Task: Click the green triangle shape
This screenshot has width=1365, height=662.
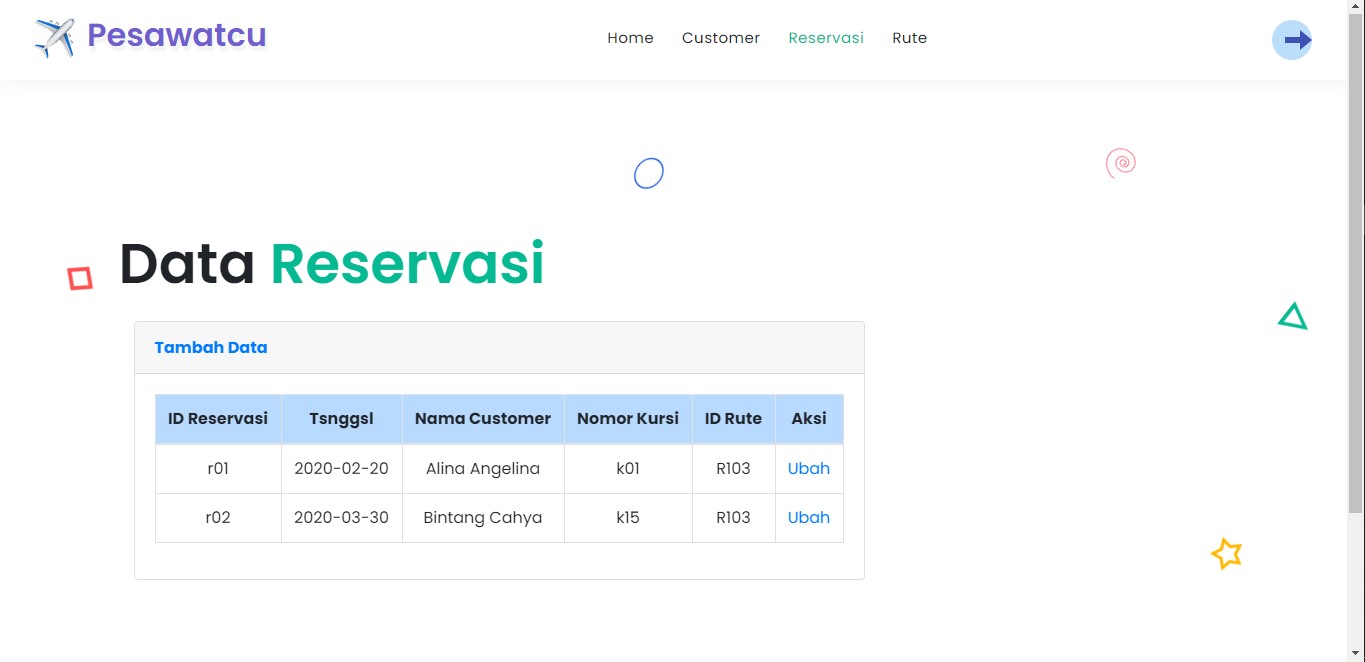Action: coord(1292,317)
